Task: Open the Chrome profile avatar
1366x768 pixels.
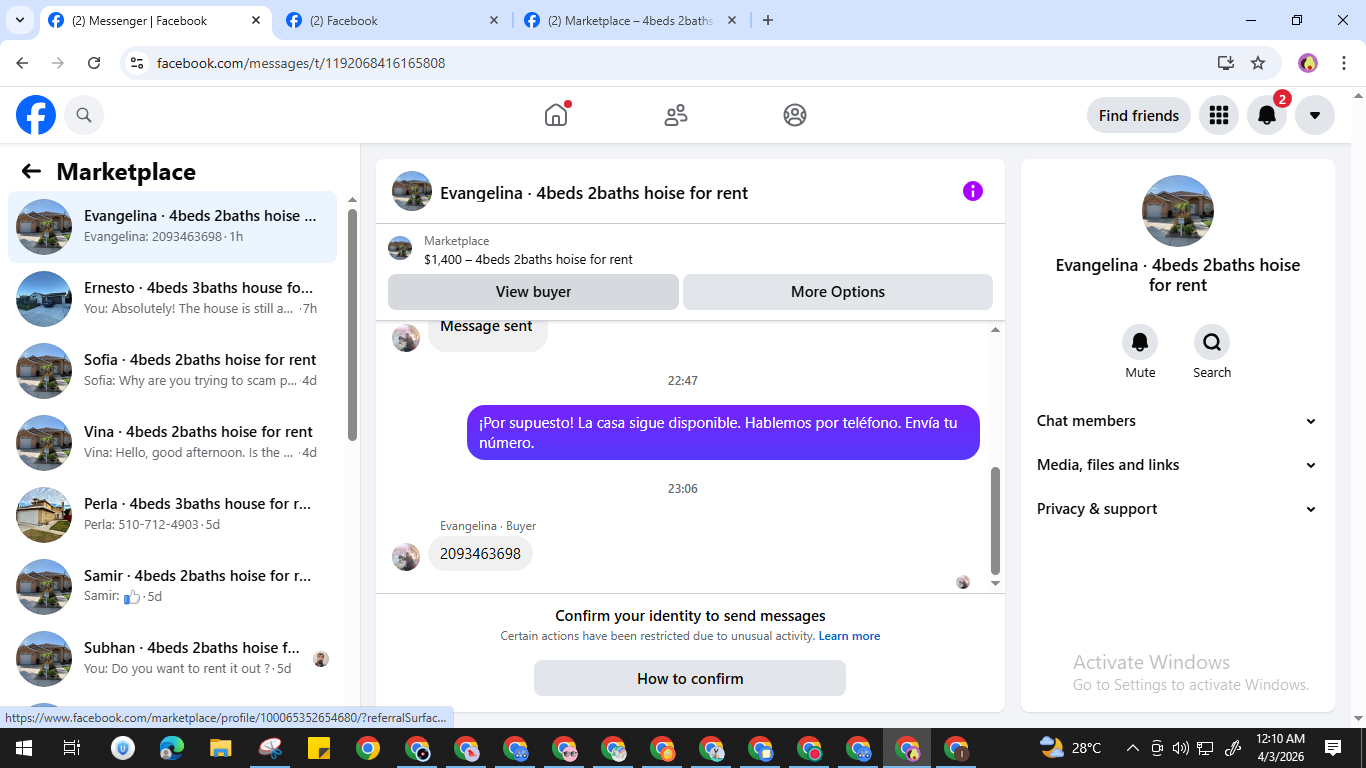Action: (x=1308, y=63)
